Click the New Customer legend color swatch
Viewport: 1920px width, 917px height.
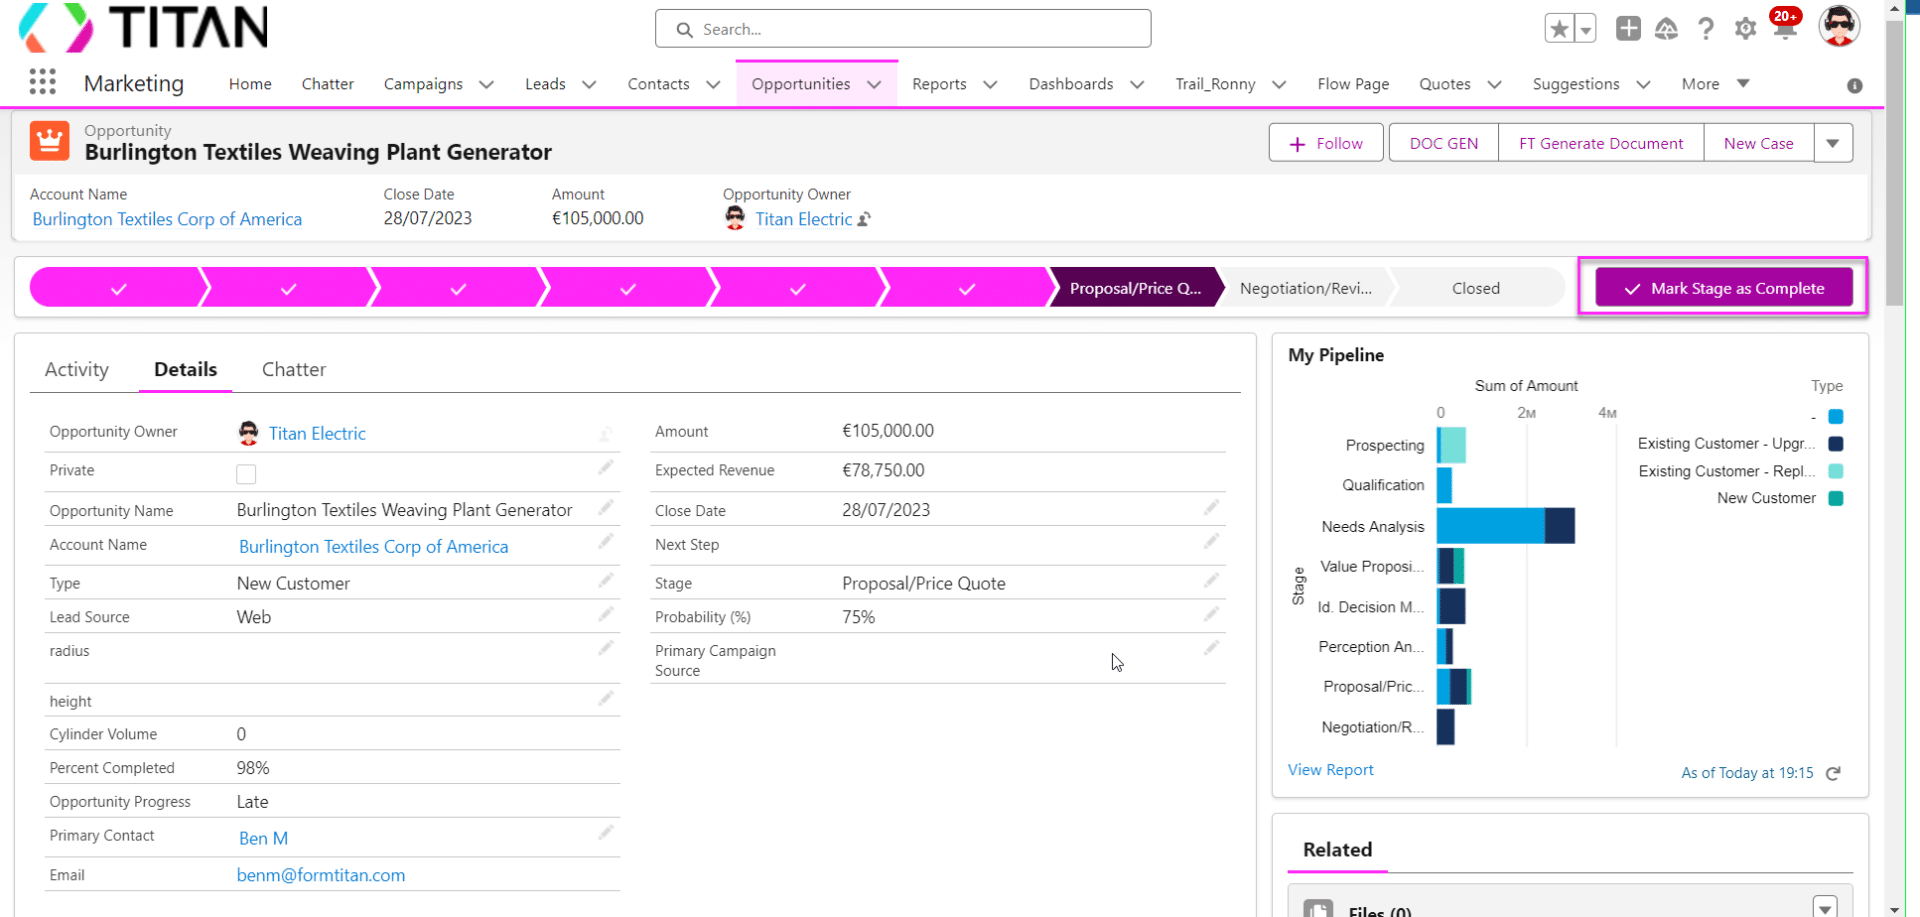tap(1836, 499)
